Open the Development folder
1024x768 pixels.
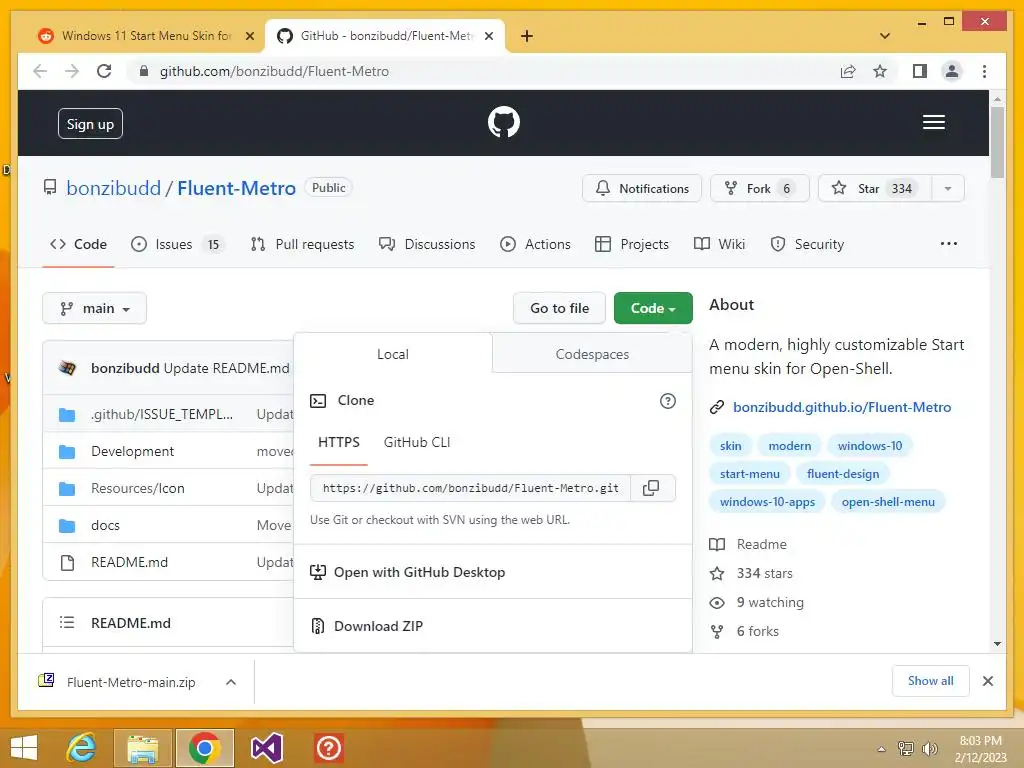pyautogui.click(x=133, y=451)
